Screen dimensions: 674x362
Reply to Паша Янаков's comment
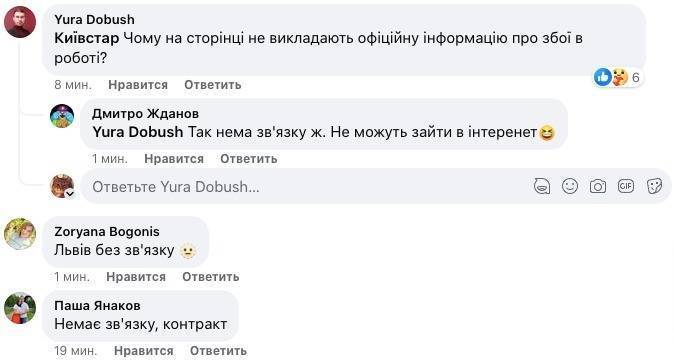[218, 350]
